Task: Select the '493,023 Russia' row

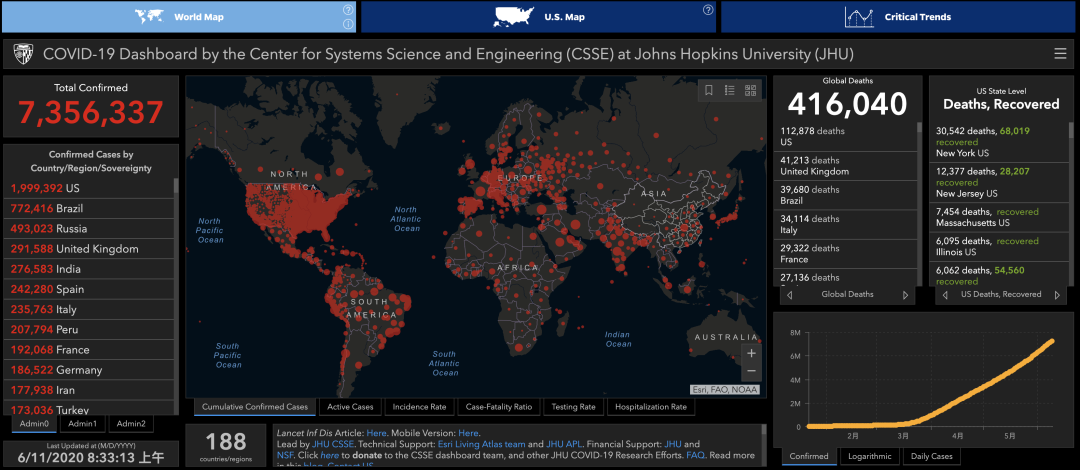Action: pos(90,229)
